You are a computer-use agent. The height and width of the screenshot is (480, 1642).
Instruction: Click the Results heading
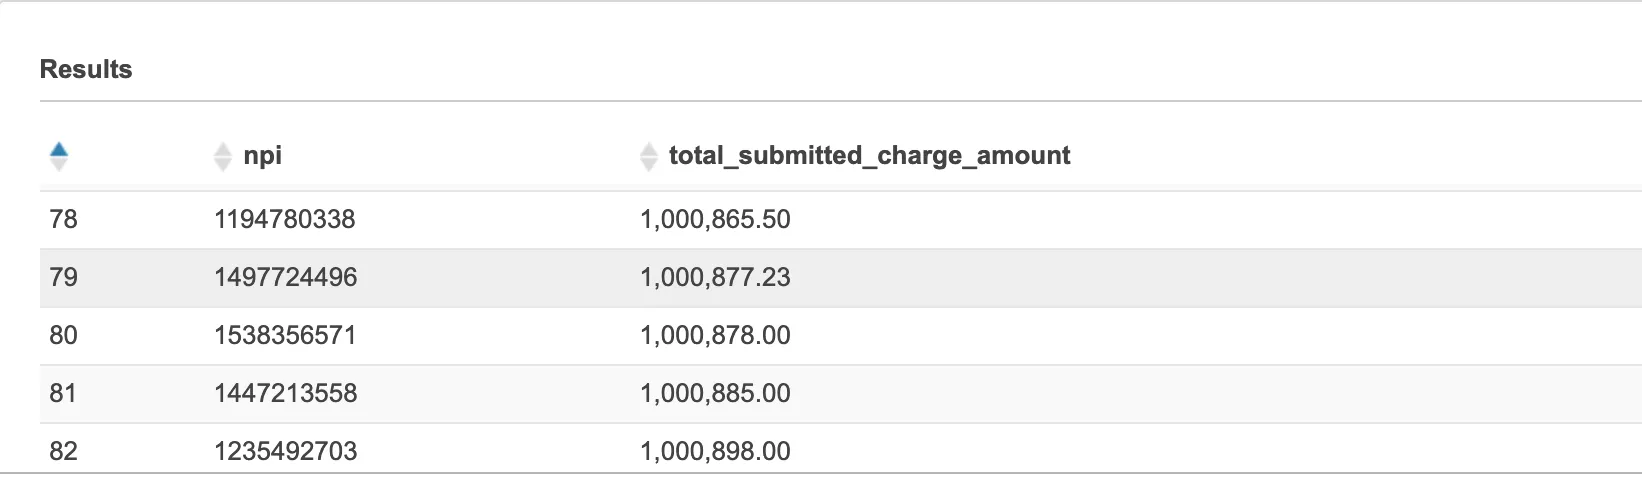(86, 69)
